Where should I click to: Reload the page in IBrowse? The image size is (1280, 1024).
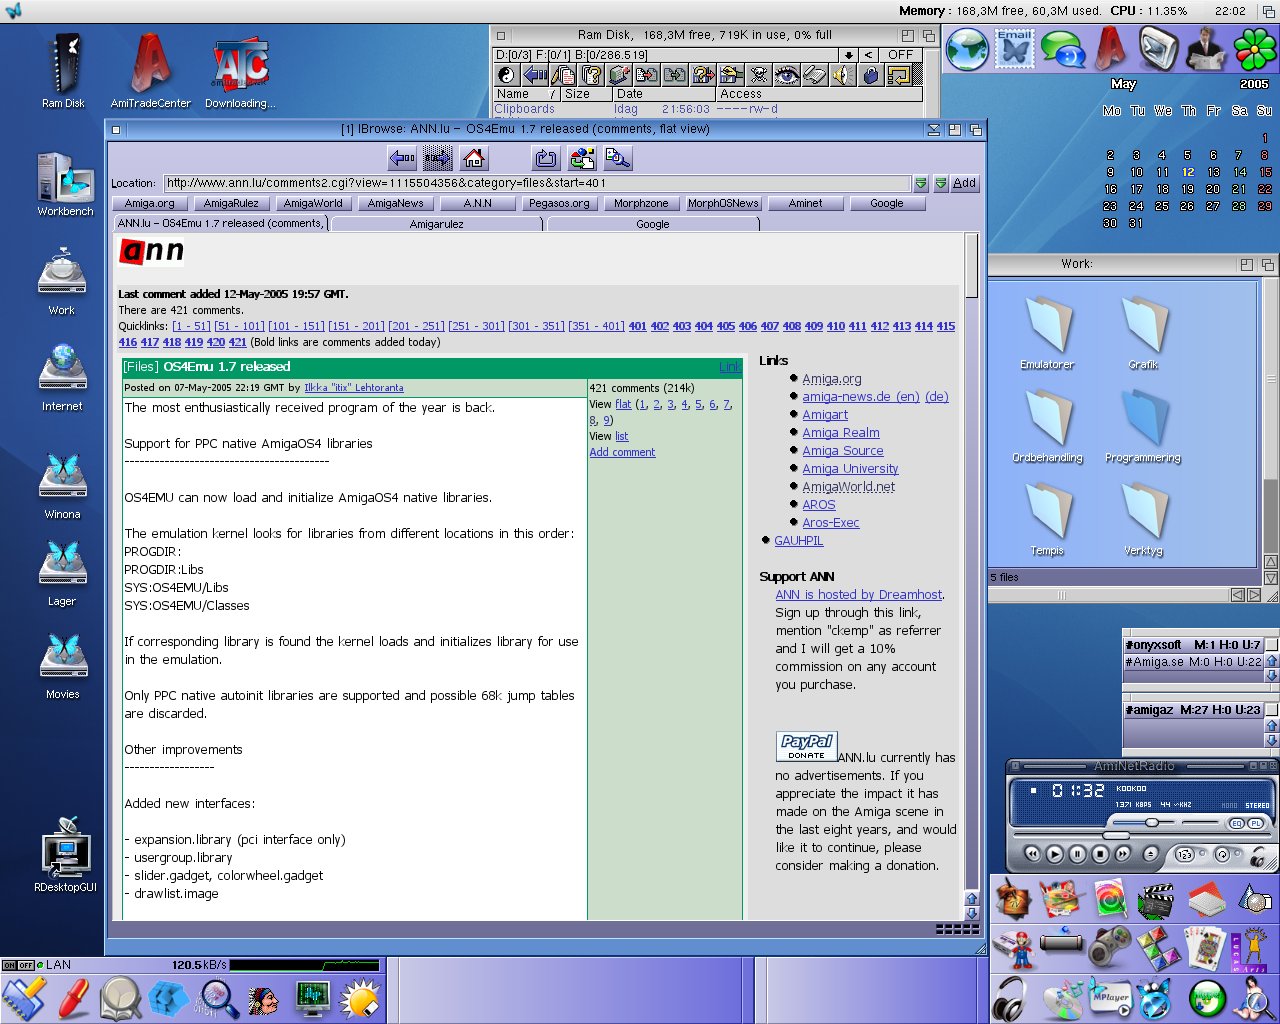pos(546,158)
